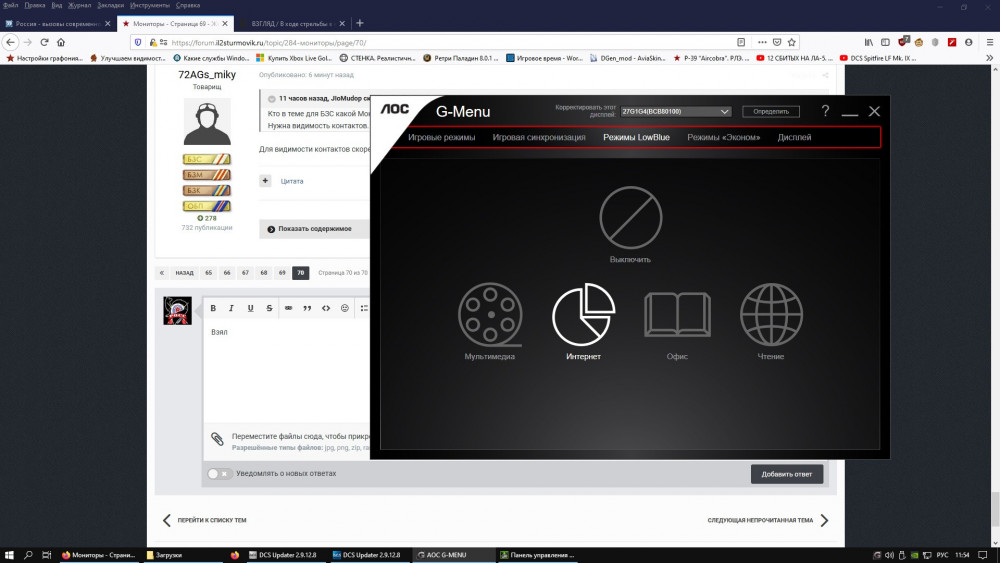Select the Internet pie chart mode
The height and width of the screenshot is (563, 1000).
pos(583,314)
